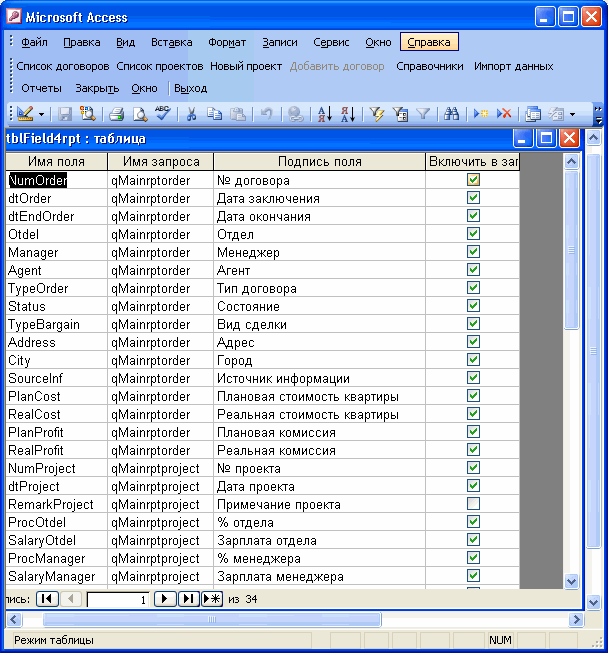Untick the checkbox for NumOrder row
This screenshot has height=653, width=608.
click(473, 179)
